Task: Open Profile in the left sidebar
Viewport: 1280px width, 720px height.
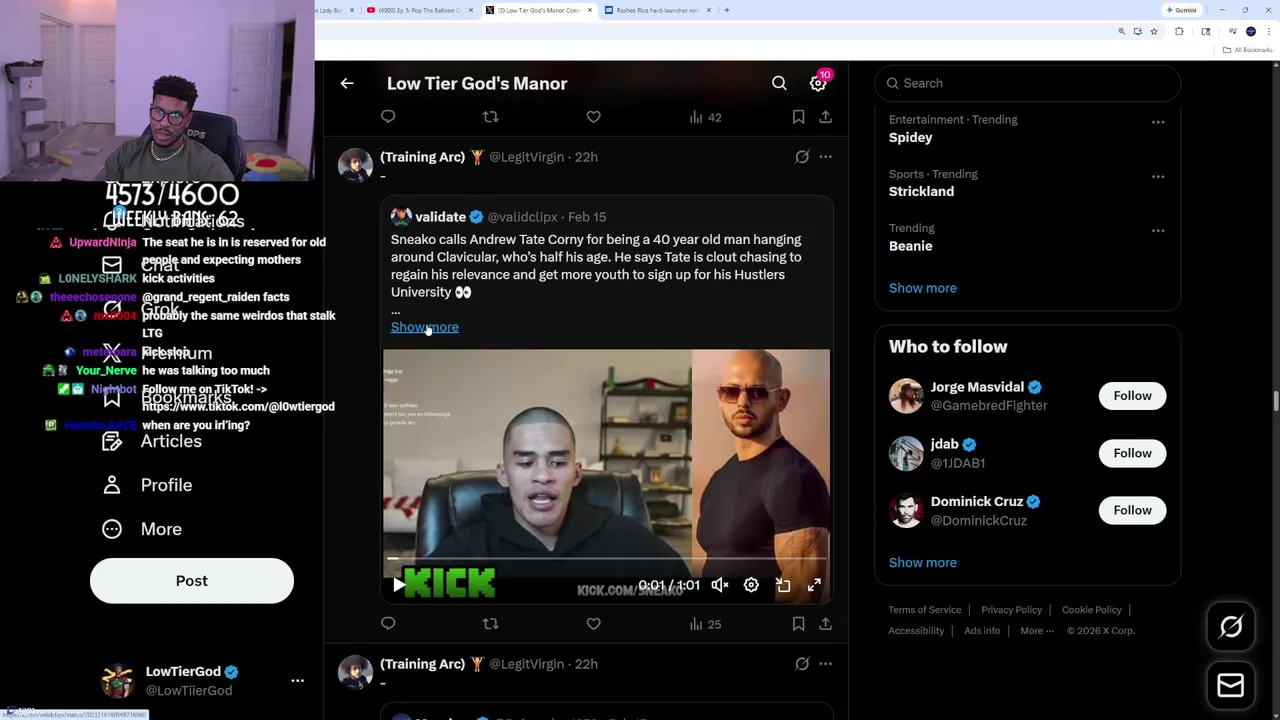Action: pyautogui.click(x=147, y=485)
